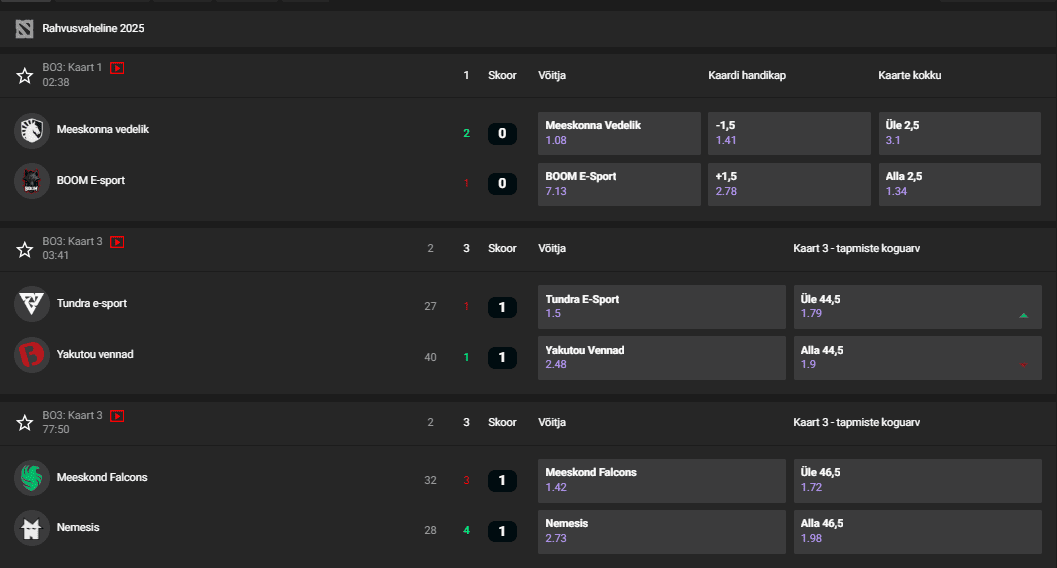The height and width of the screenshot is (568, 1057).
Task: Open Yakutou vennad team name
Action: [95, 354]
